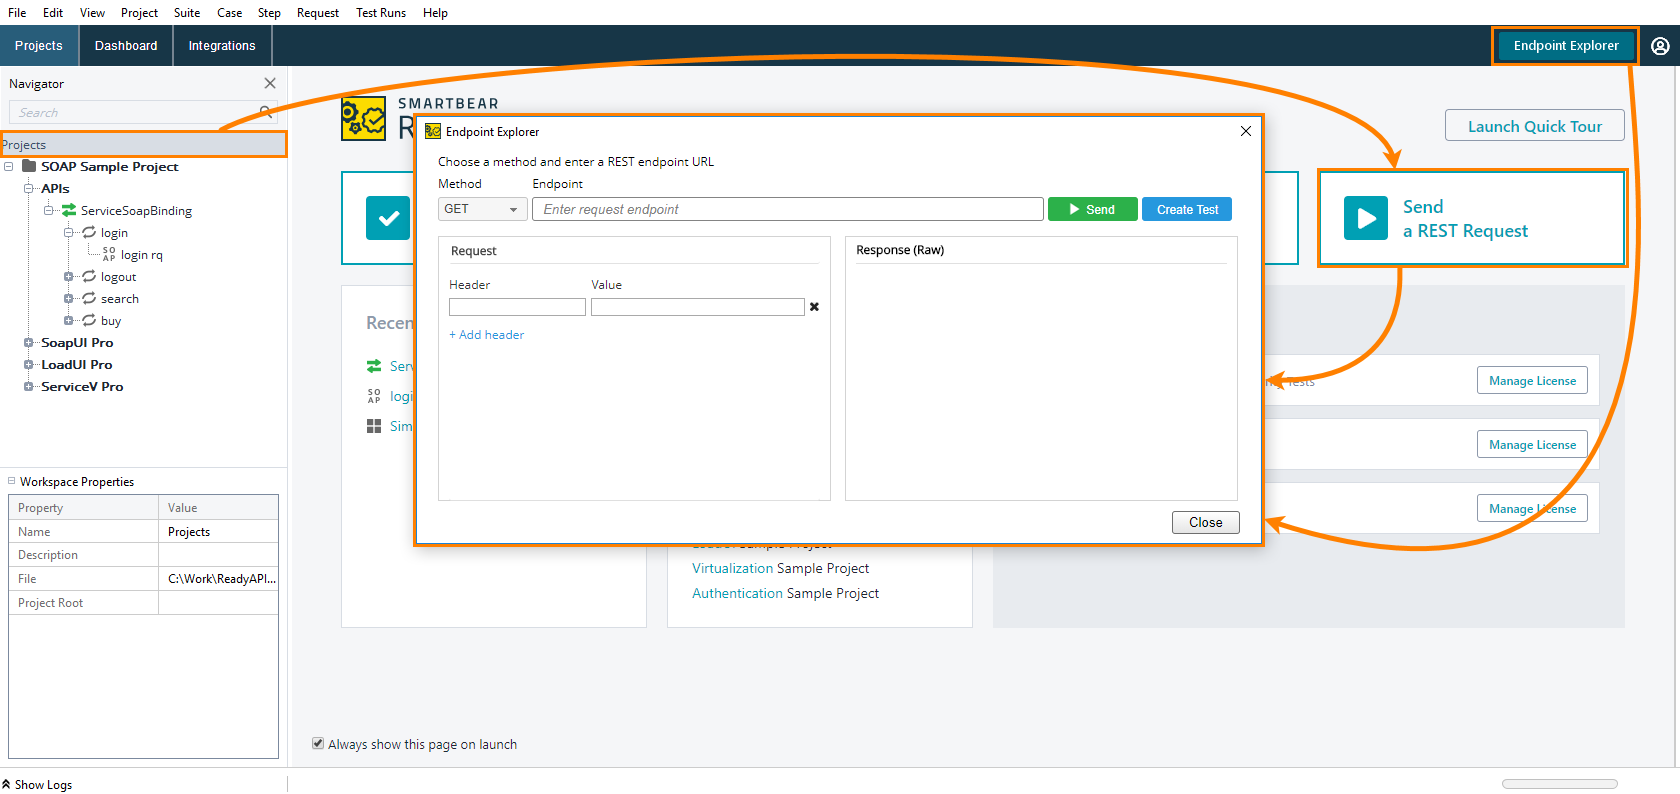Screen dimensions: 1680x794
Task: Click the Name property value Projects
Action: coord(218,532)
